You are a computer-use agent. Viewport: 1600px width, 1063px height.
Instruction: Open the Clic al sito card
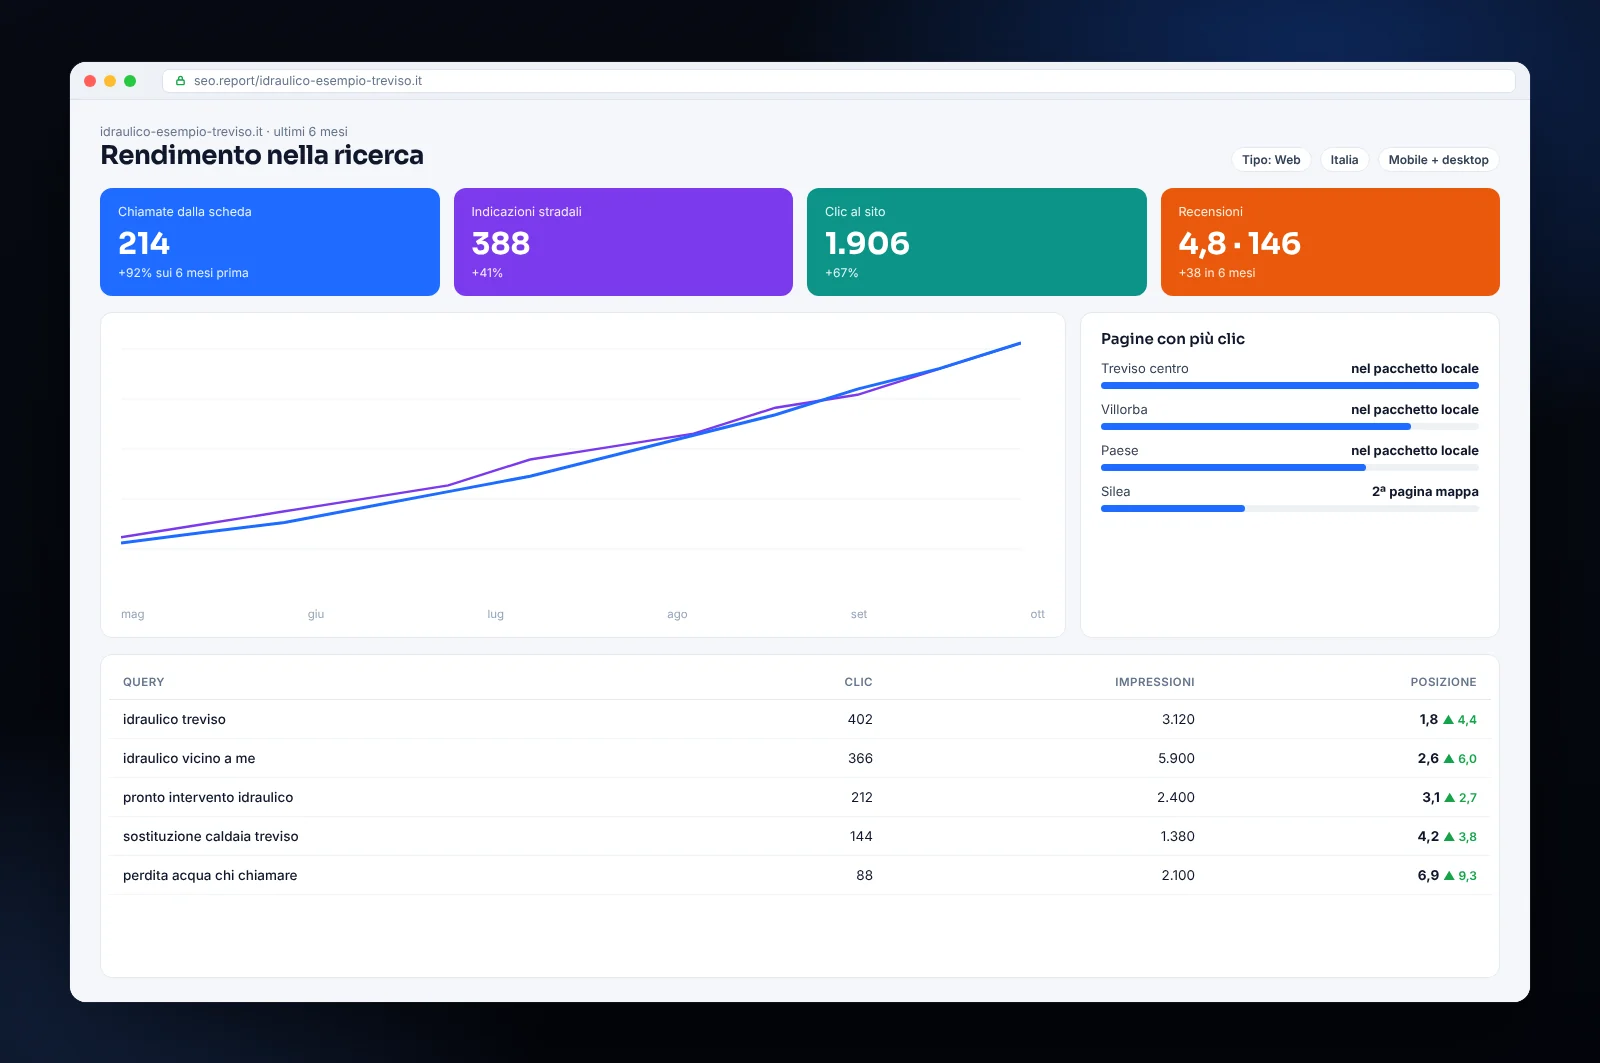click(977, 242)
